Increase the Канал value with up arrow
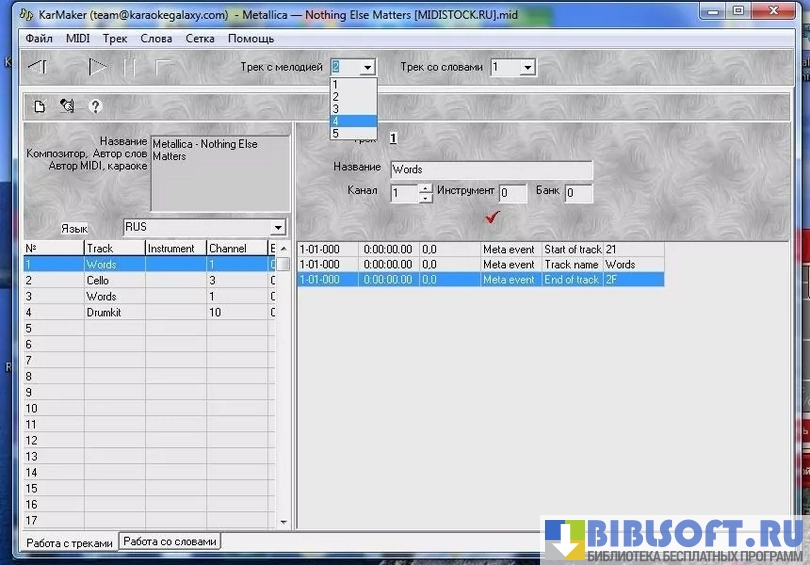The height and width of the screenshot is (565, 810). pyautogui.click(x=425, y=188)
